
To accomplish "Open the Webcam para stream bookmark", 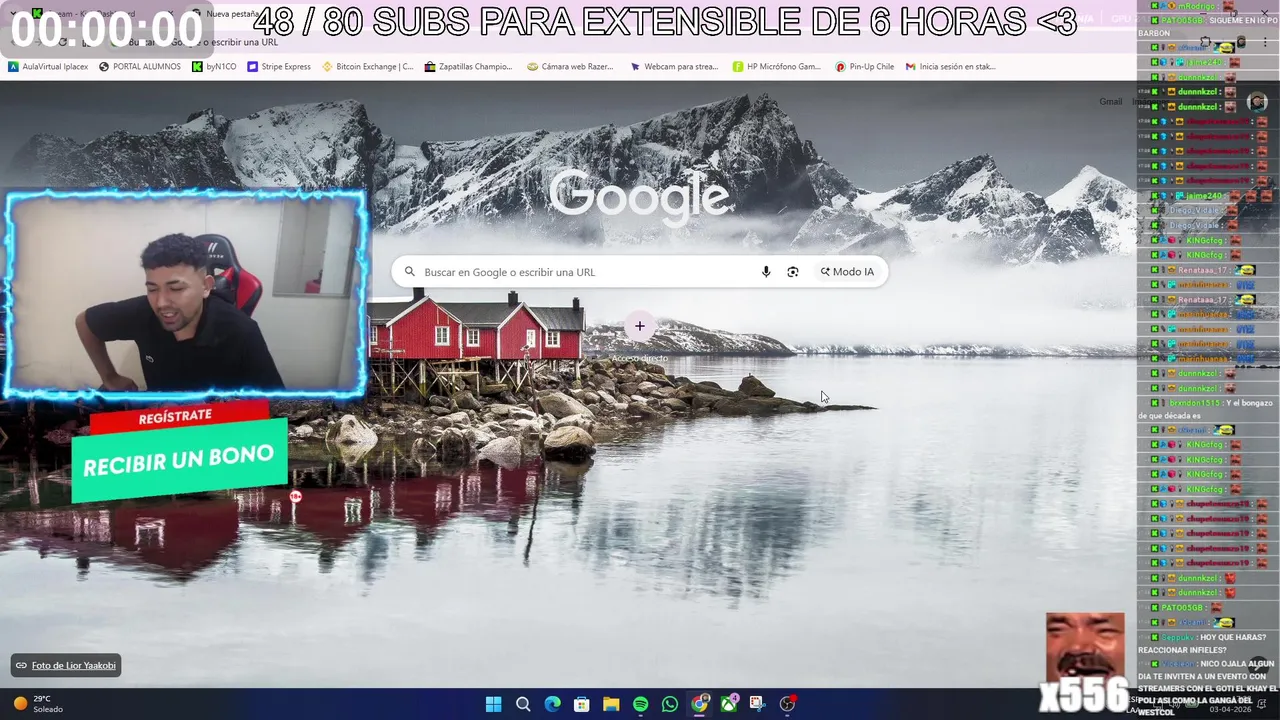I will [674, 67].
